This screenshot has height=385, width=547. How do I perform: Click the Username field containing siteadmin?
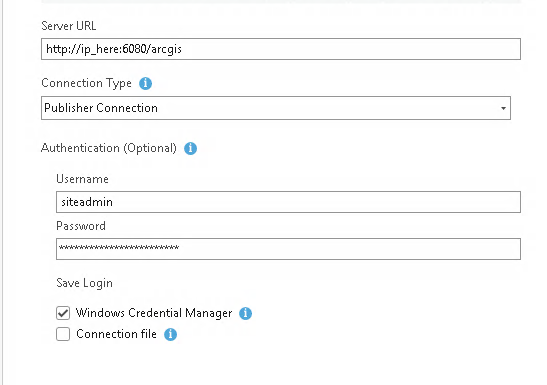click(288, 202)
